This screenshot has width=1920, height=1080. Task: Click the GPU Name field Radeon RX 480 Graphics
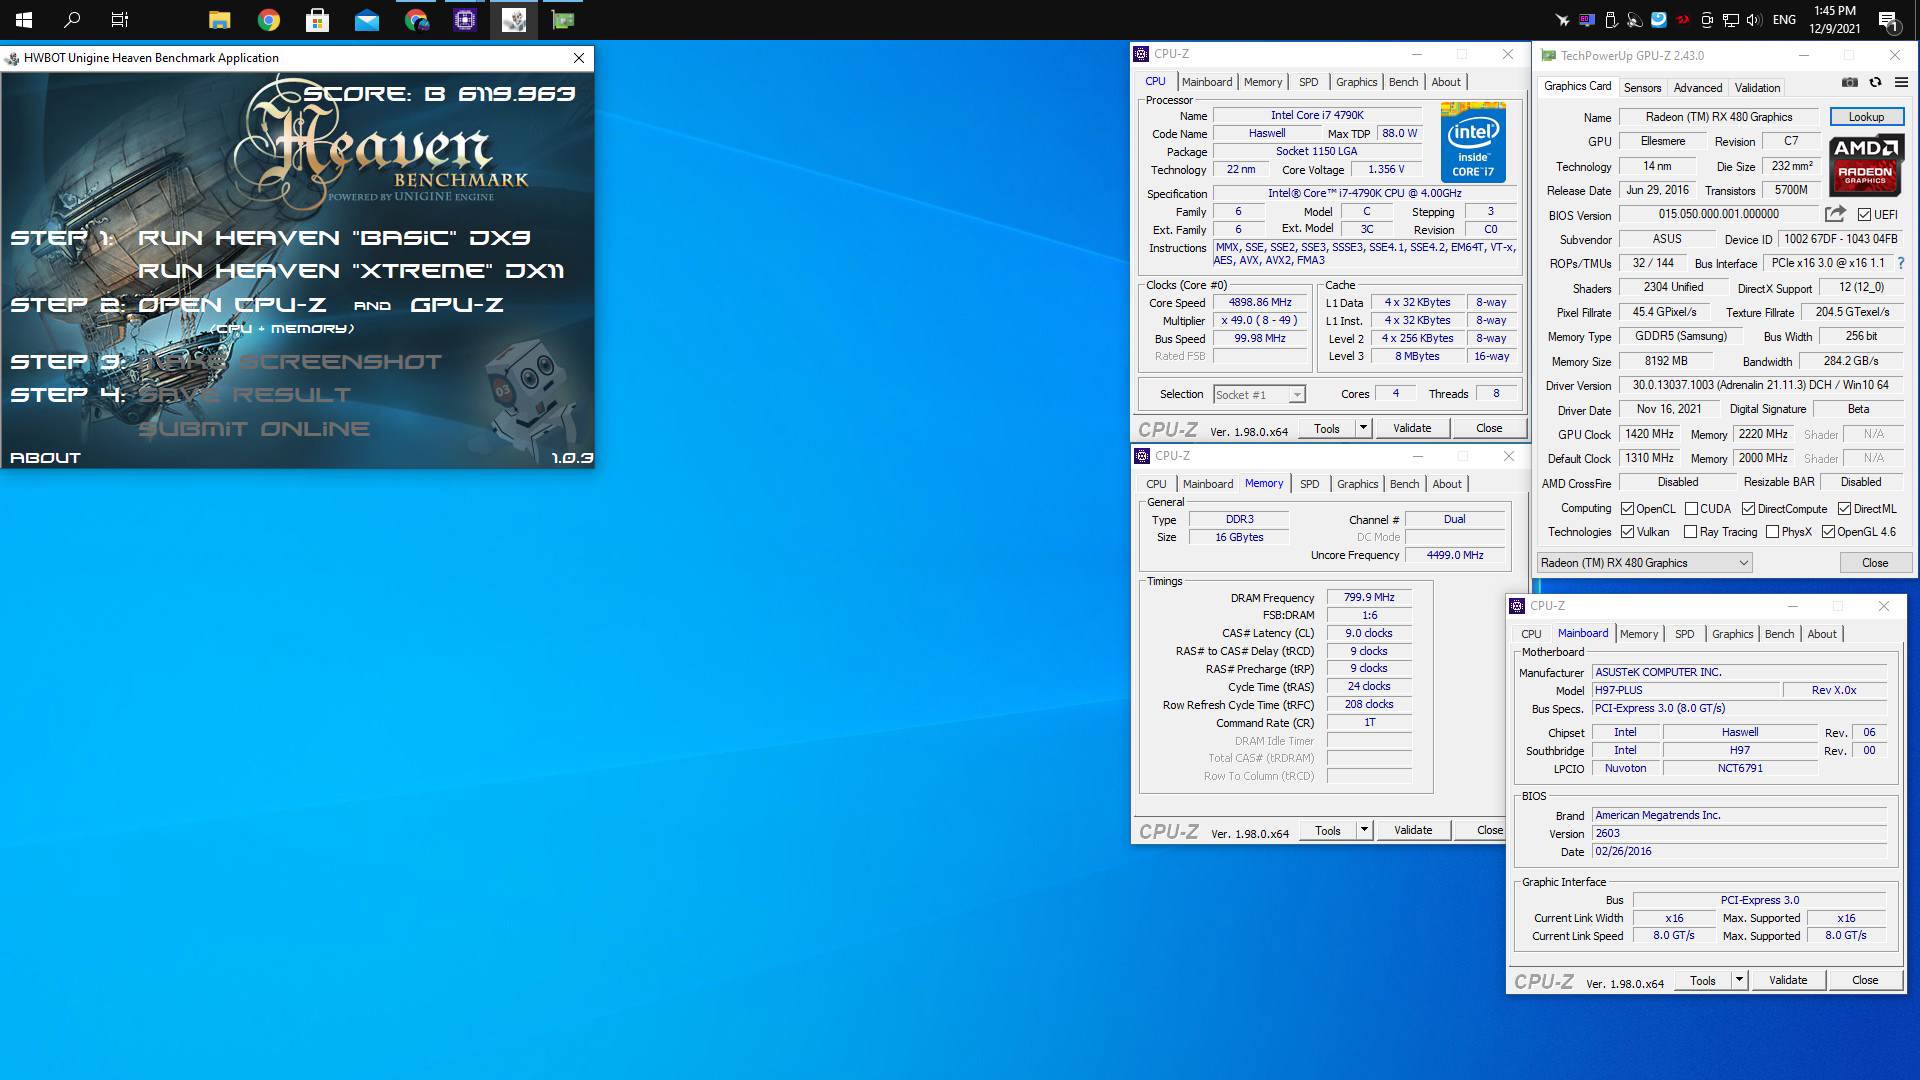tap(1719, 117)
